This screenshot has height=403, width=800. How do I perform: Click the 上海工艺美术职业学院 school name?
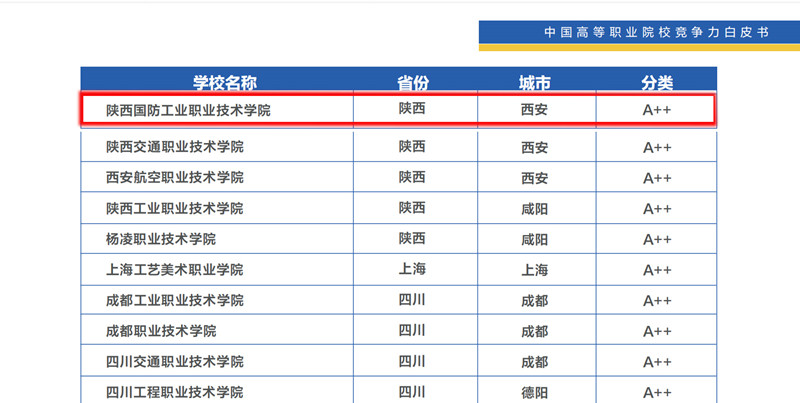174,270
